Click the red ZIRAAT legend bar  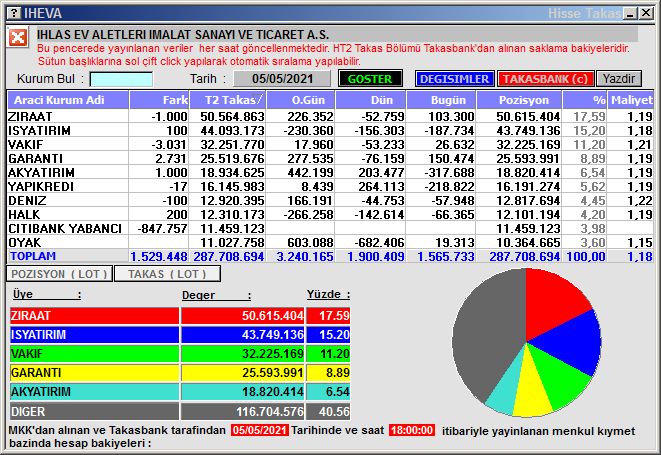point(94,315)
